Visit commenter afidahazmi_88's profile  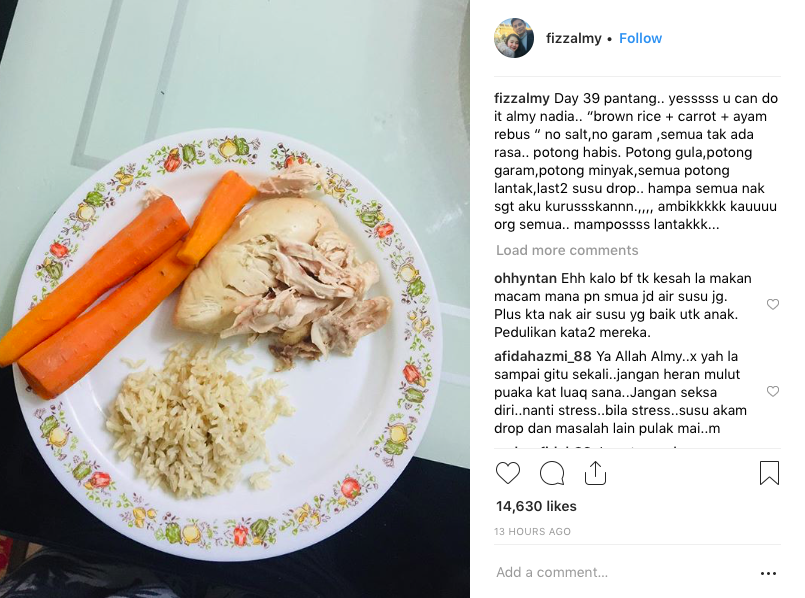coord(543,356)
